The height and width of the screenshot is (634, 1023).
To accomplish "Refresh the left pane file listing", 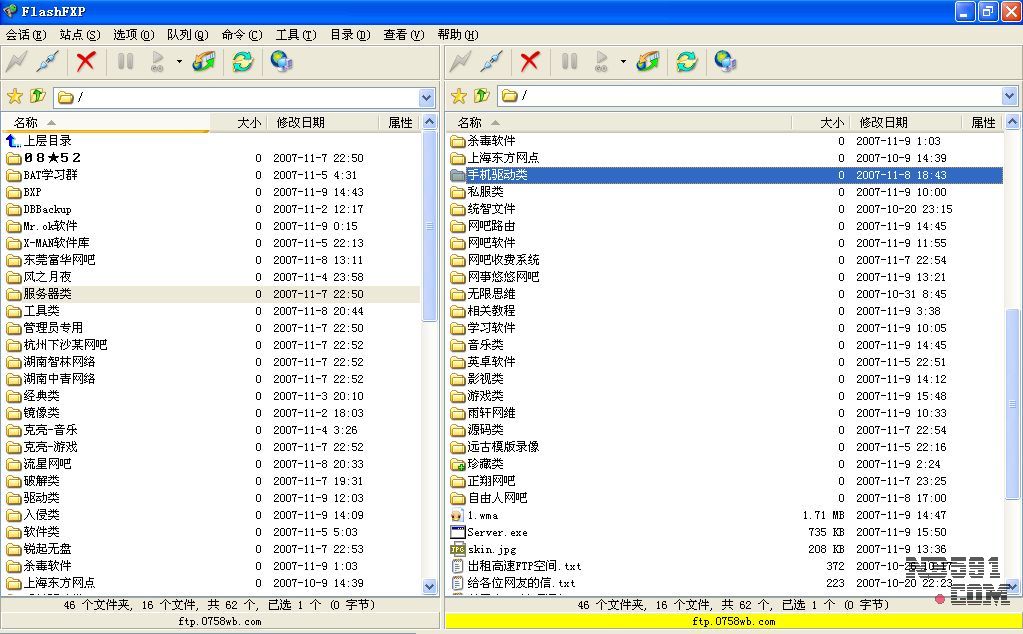I will (243, 62).
